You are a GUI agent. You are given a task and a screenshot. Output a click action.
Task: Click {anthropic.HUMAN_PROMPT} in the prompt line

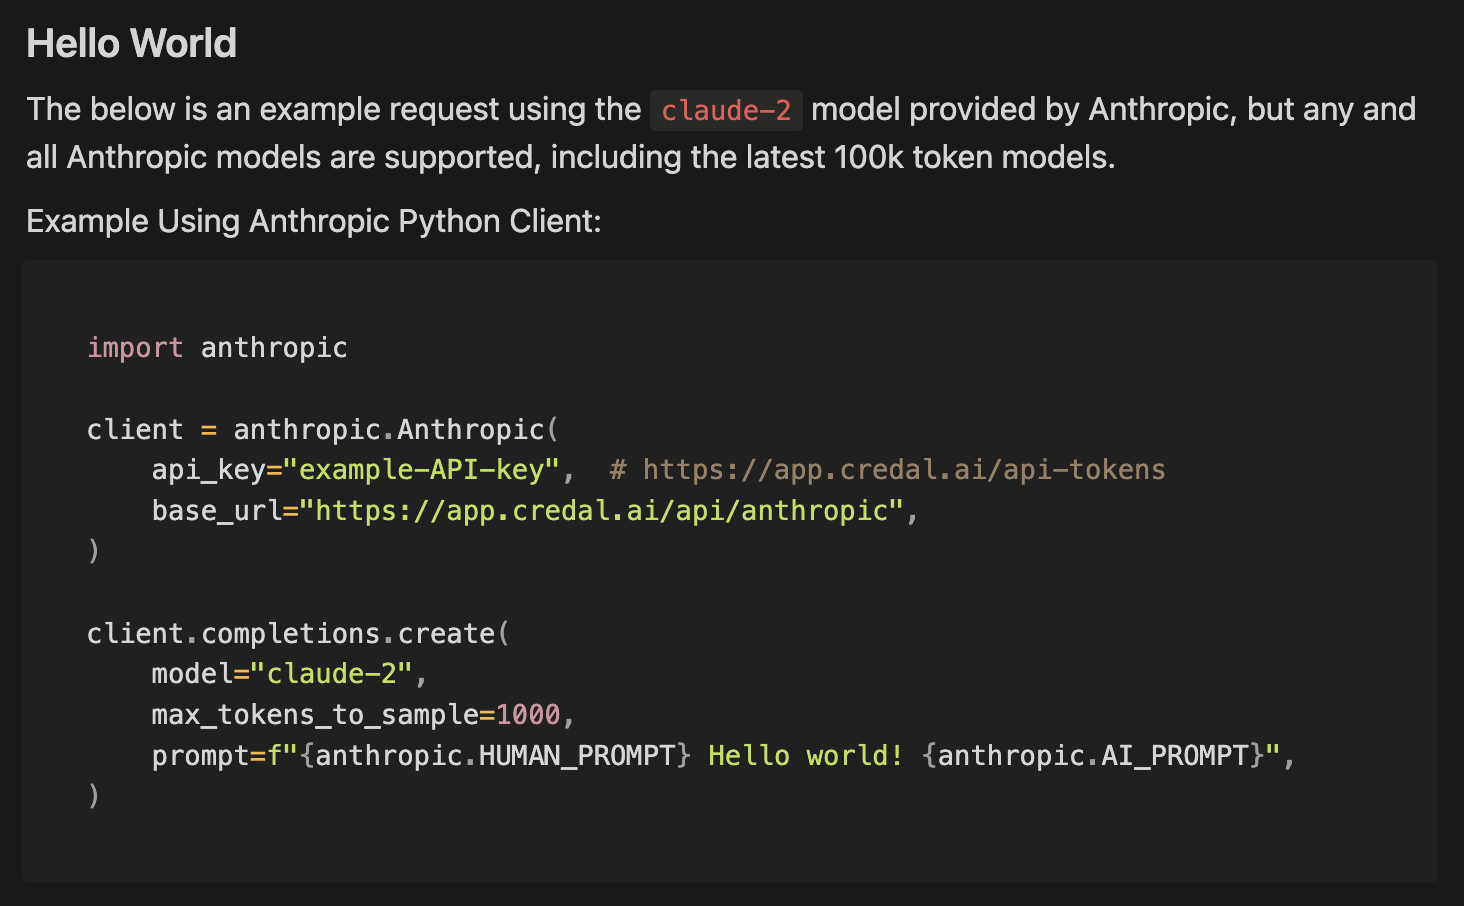pyautogui.click(x=495, y=756)
